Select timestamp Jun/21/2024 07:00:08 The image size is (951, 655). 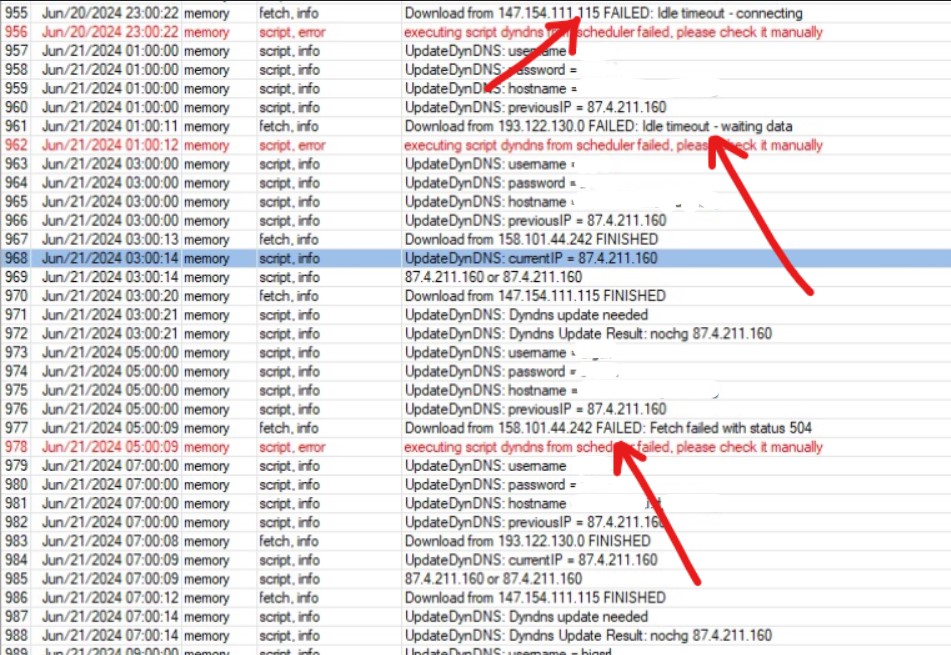click(110, 540)
